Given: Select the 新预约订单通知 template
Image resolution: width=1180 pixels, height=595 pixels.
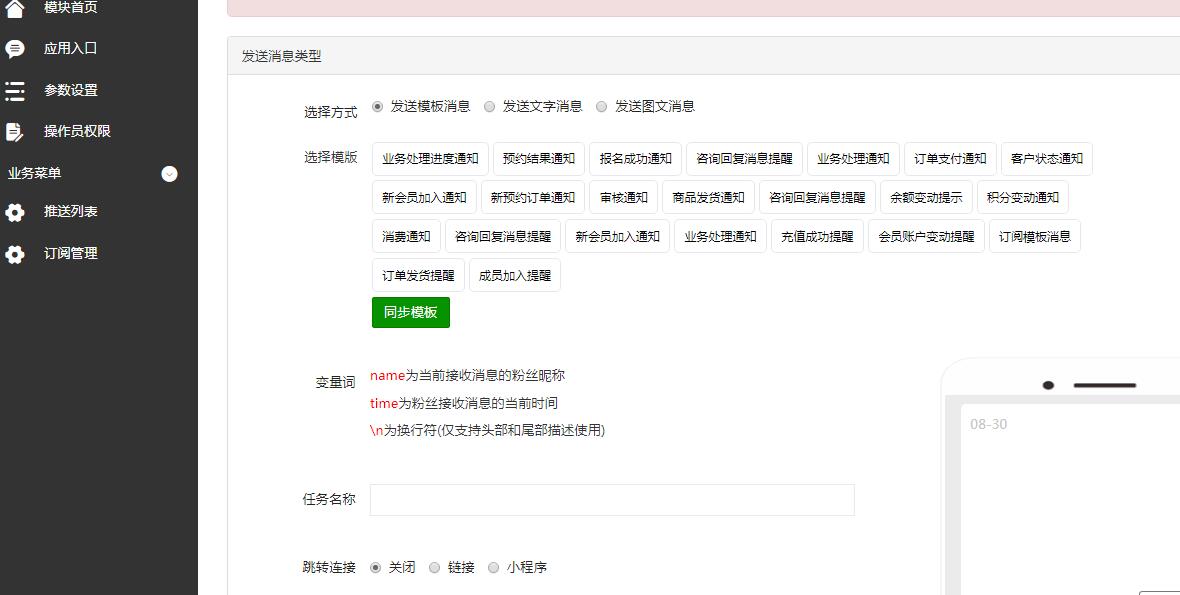Looking at the screenshot, I should point(533,197).
